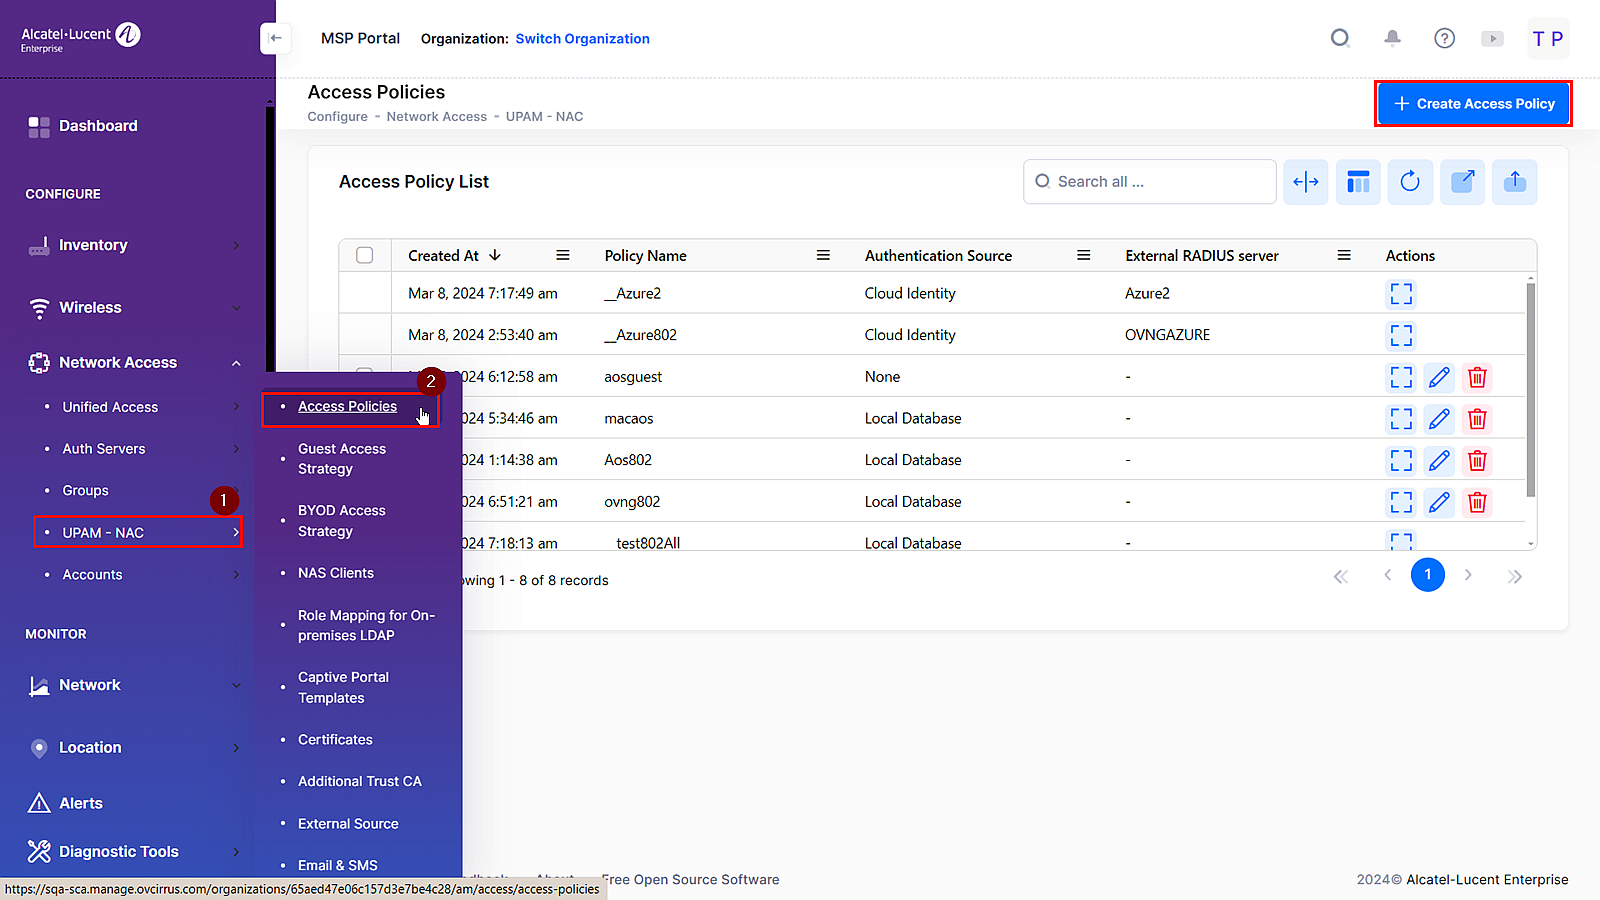Open the video tutorial icon
This screenshot has width=1600, height=900.
click(1493, 38)
